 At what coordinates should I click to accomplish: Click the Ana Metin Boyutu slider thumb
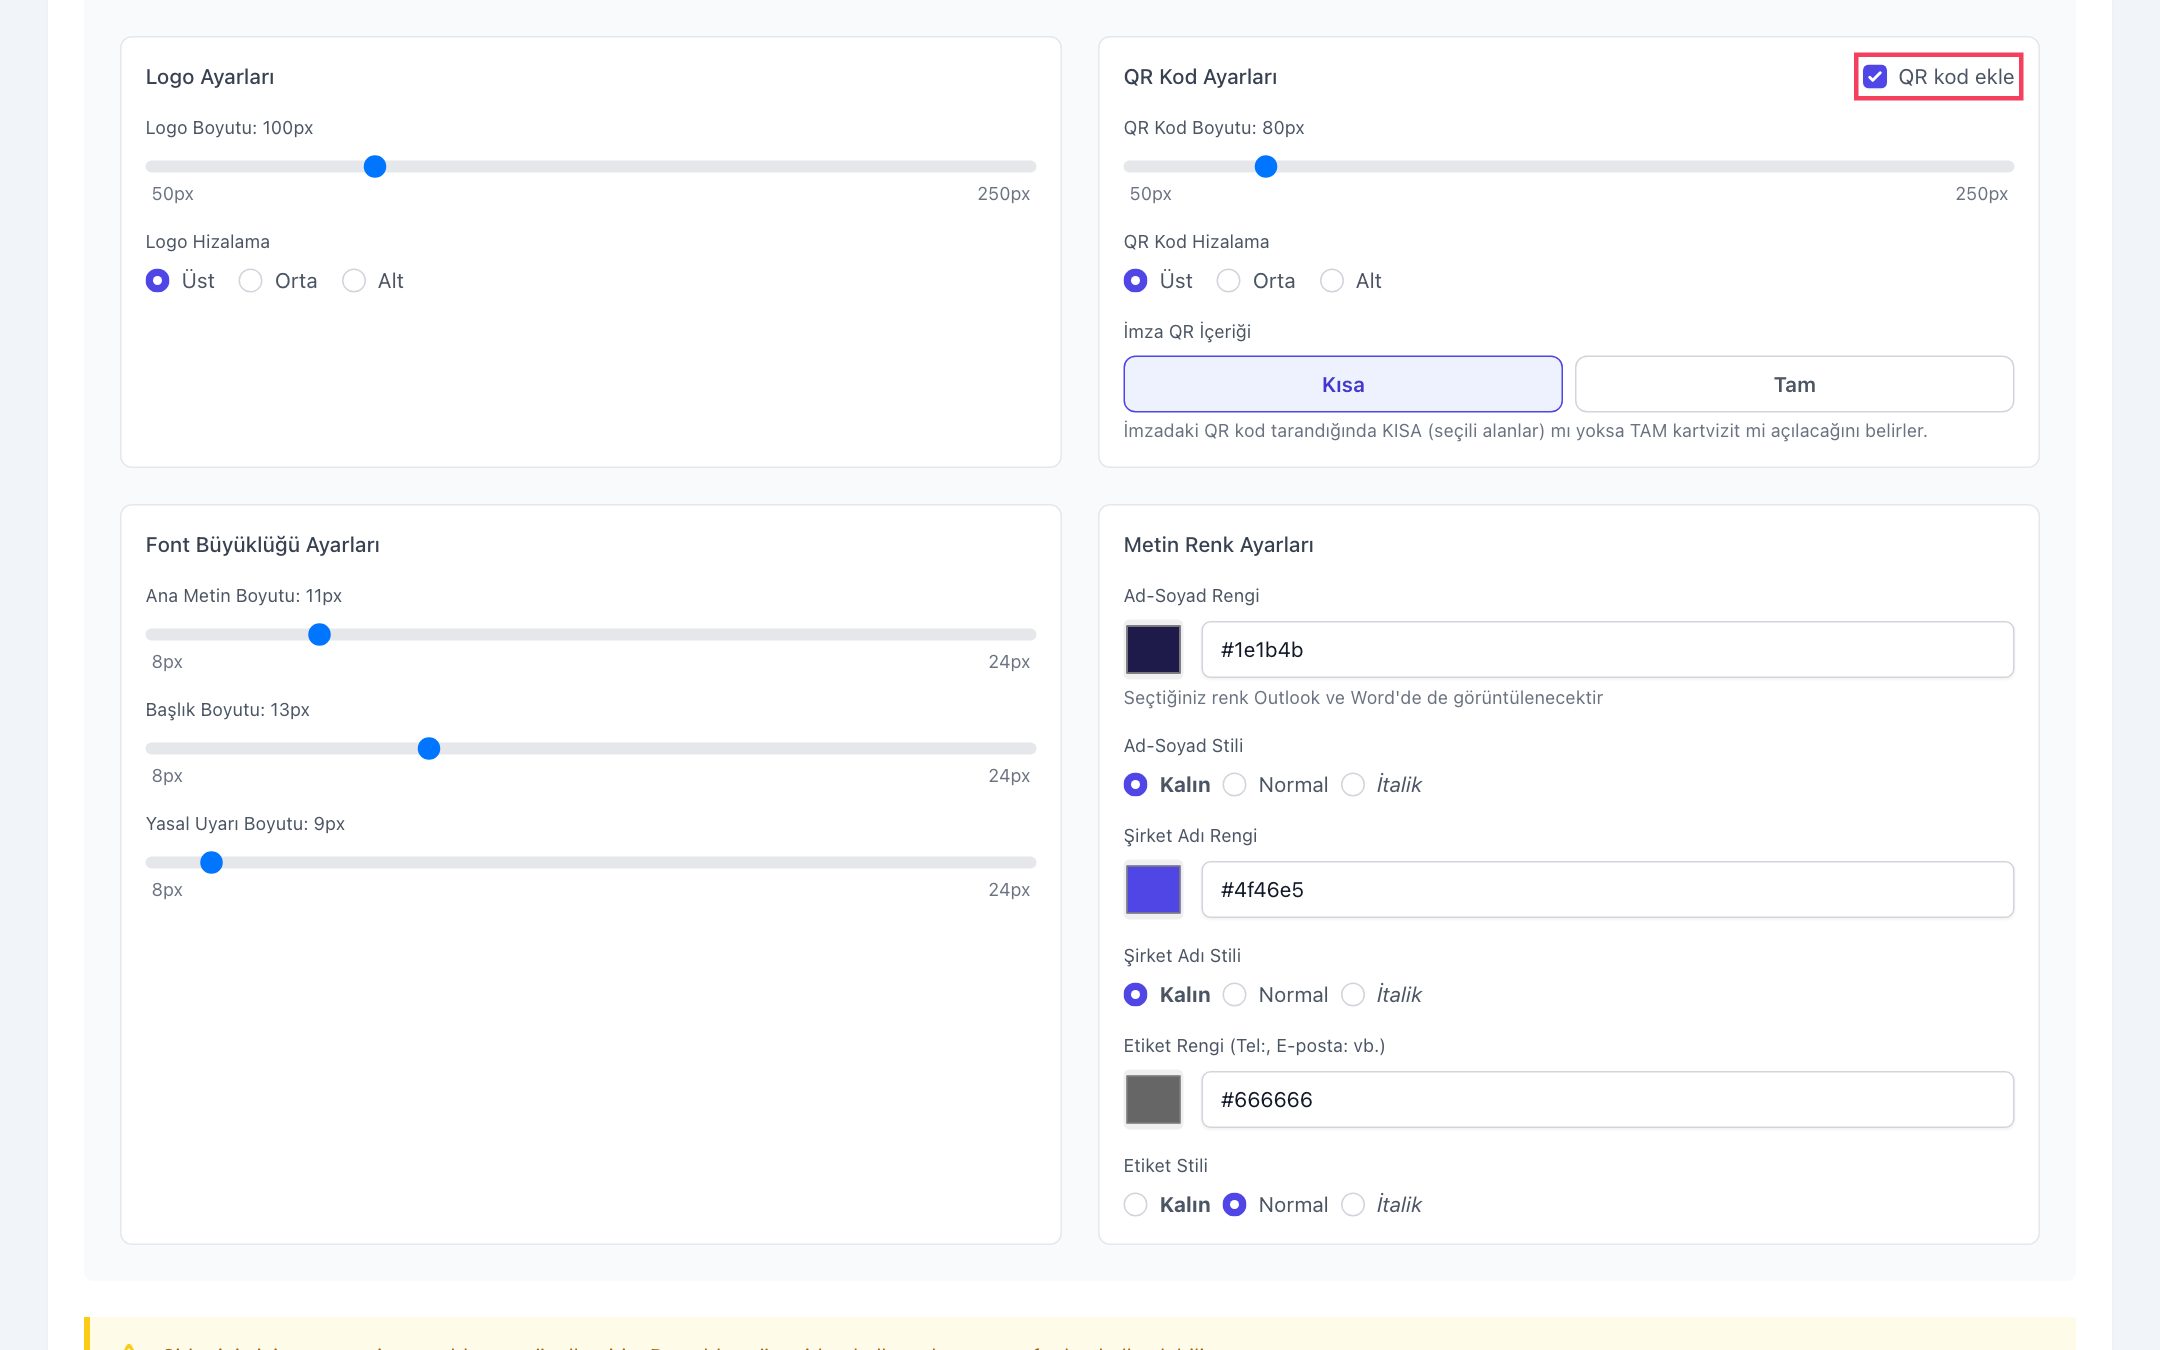319,635
